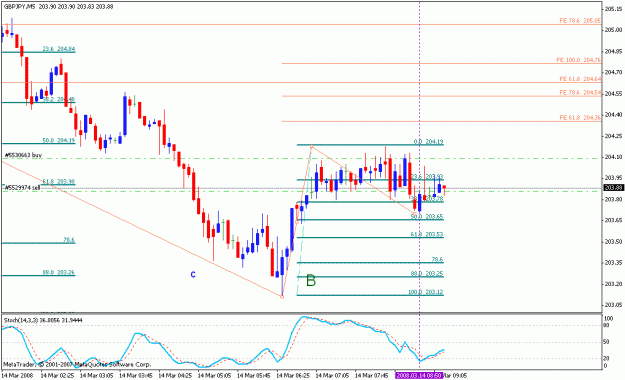The height and width of the screenshot is (380, 625).
Task: Select the green B text label
Action: click(x=311, y=281)
